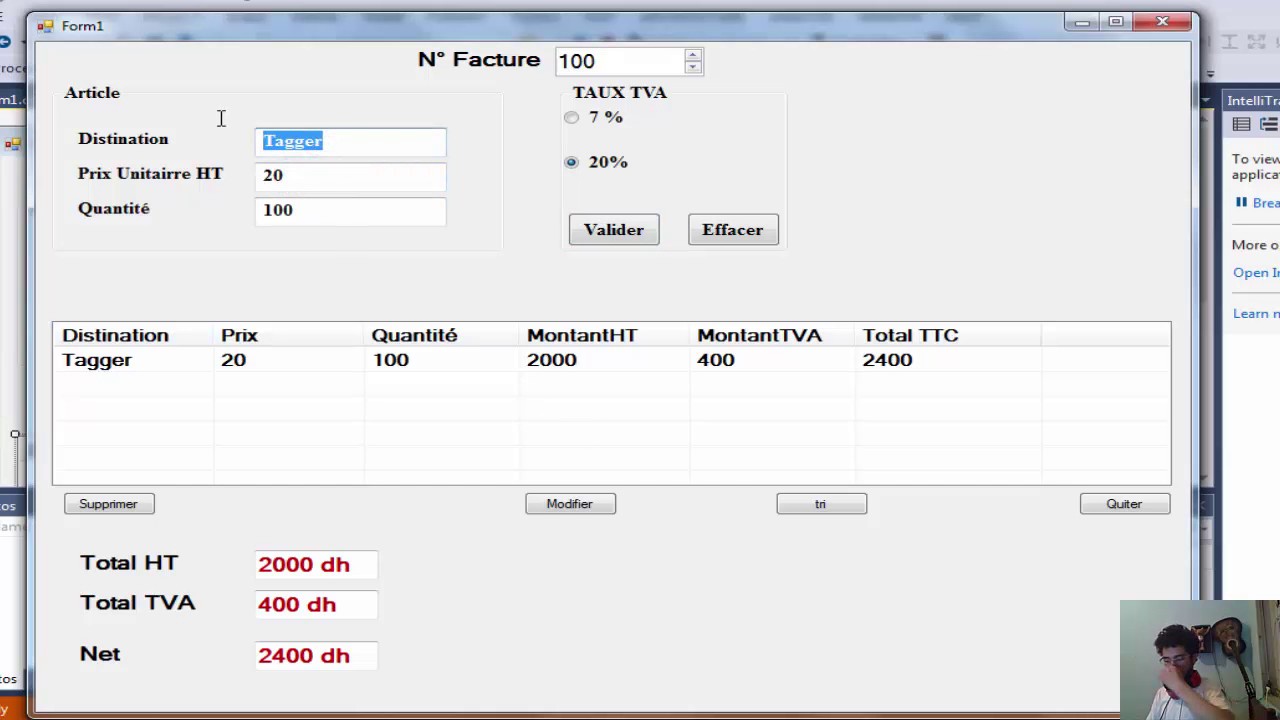Close the Form1 window
The width and height of the screenshot is (1280, 720).
point(1163,22)
